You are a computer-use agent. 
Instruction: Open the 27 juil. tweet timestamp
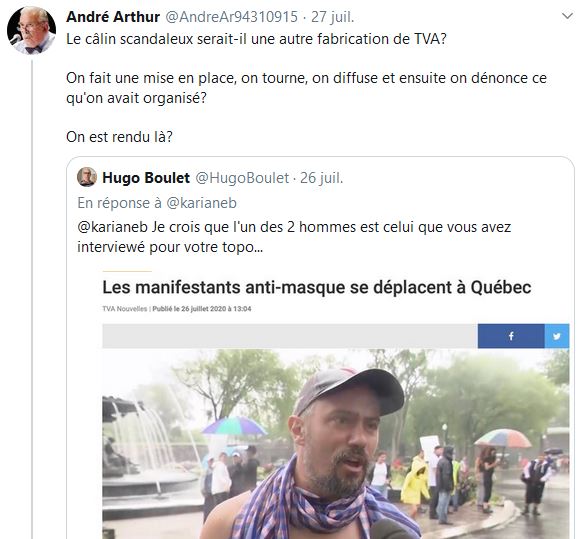click(332, 17)
